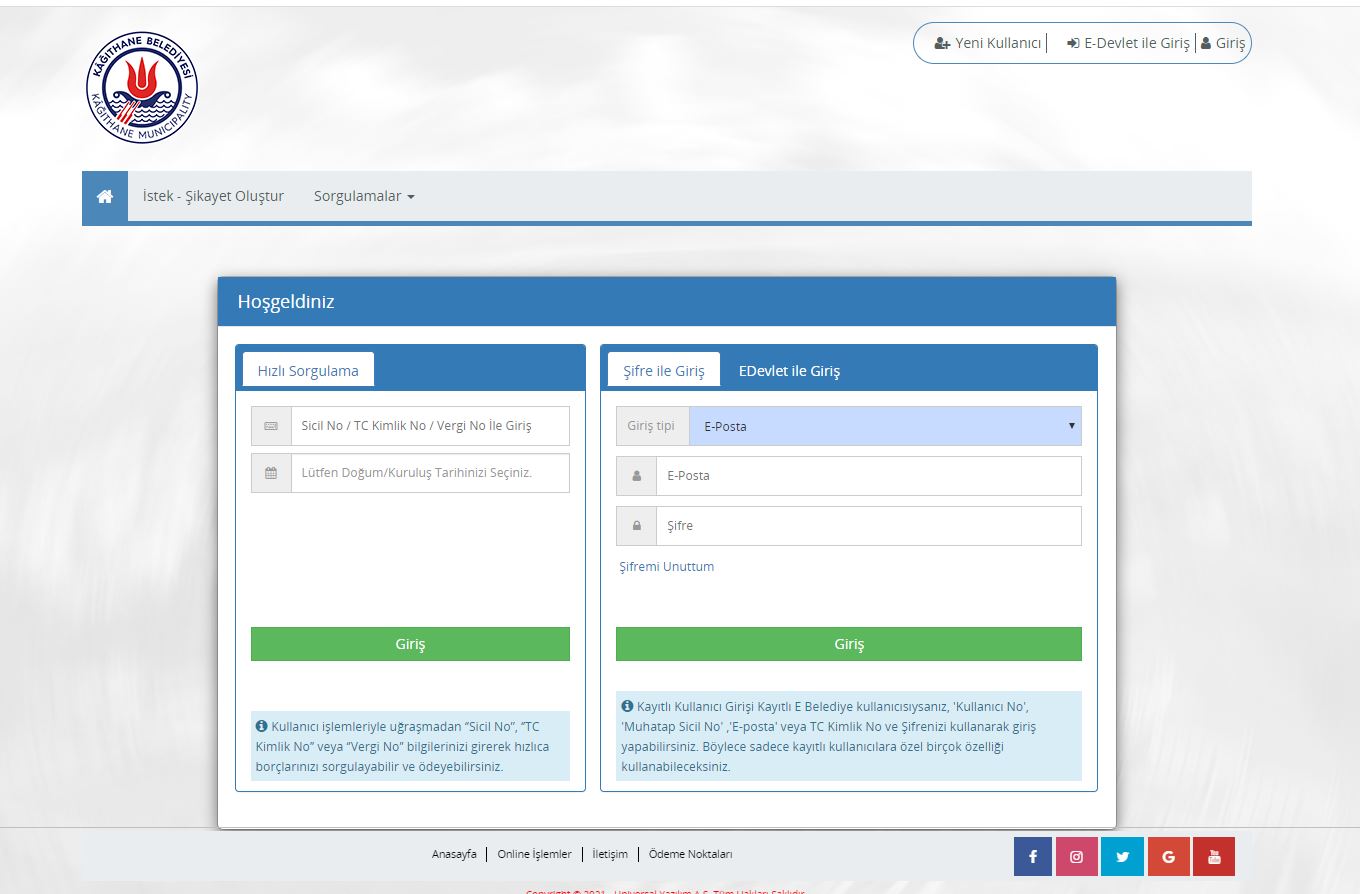1360x894 pixels.
Task: Open İstek - Şikayet Oluştur menu item
Action: pyautogui.click(x=213, y=197)
